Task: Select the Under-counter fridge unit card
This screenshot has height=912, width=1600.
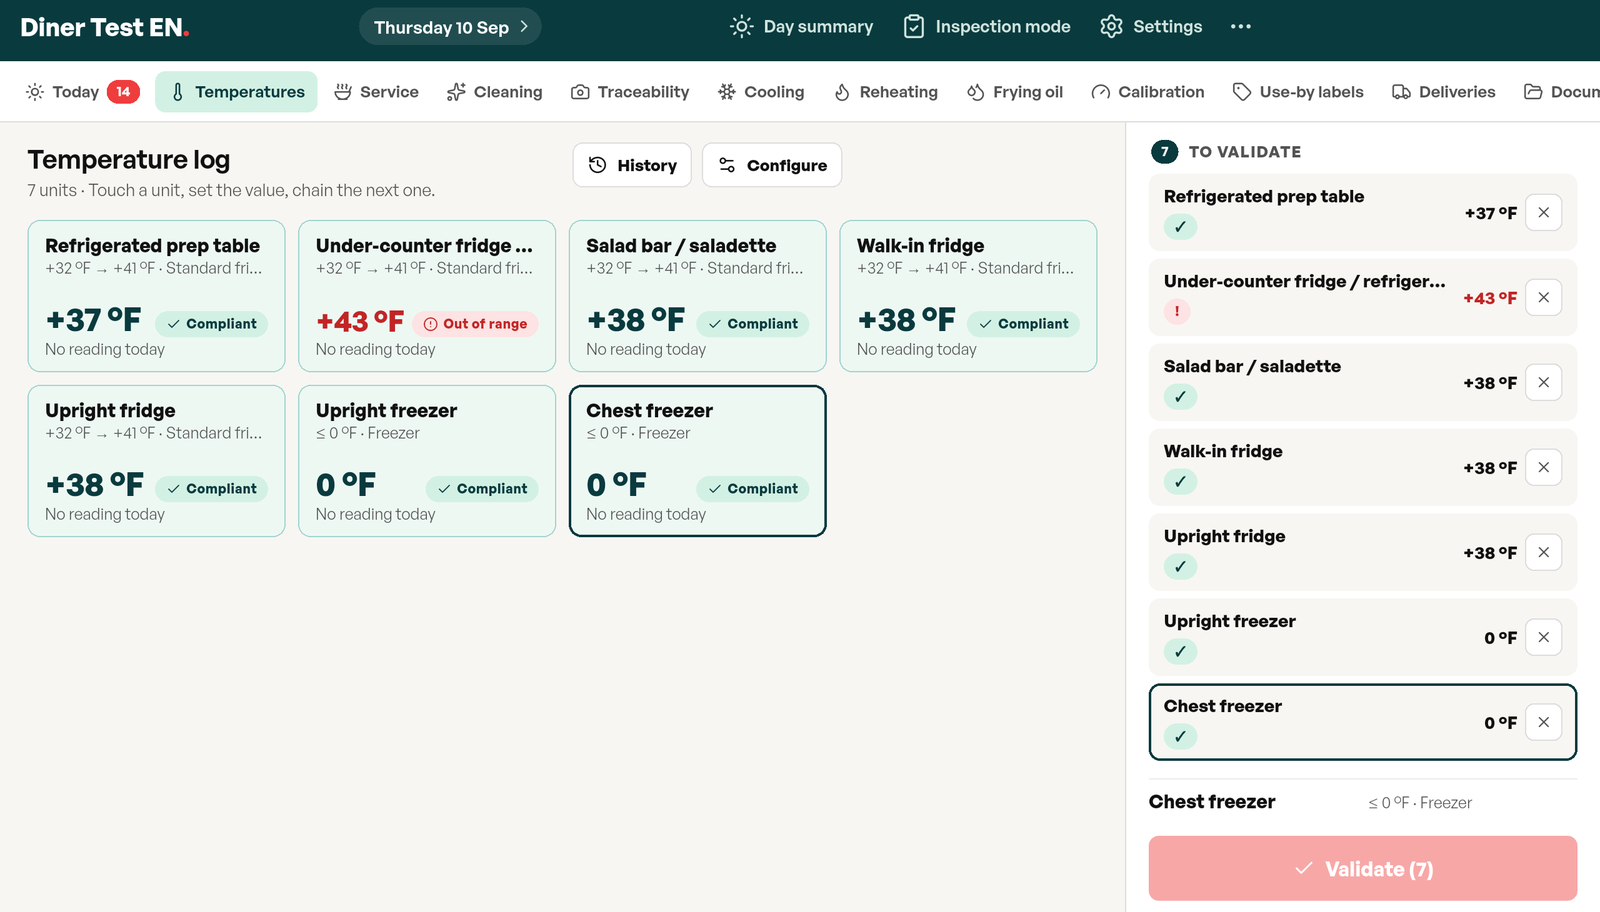Action: pyautogui.click(x=427, y=296)
